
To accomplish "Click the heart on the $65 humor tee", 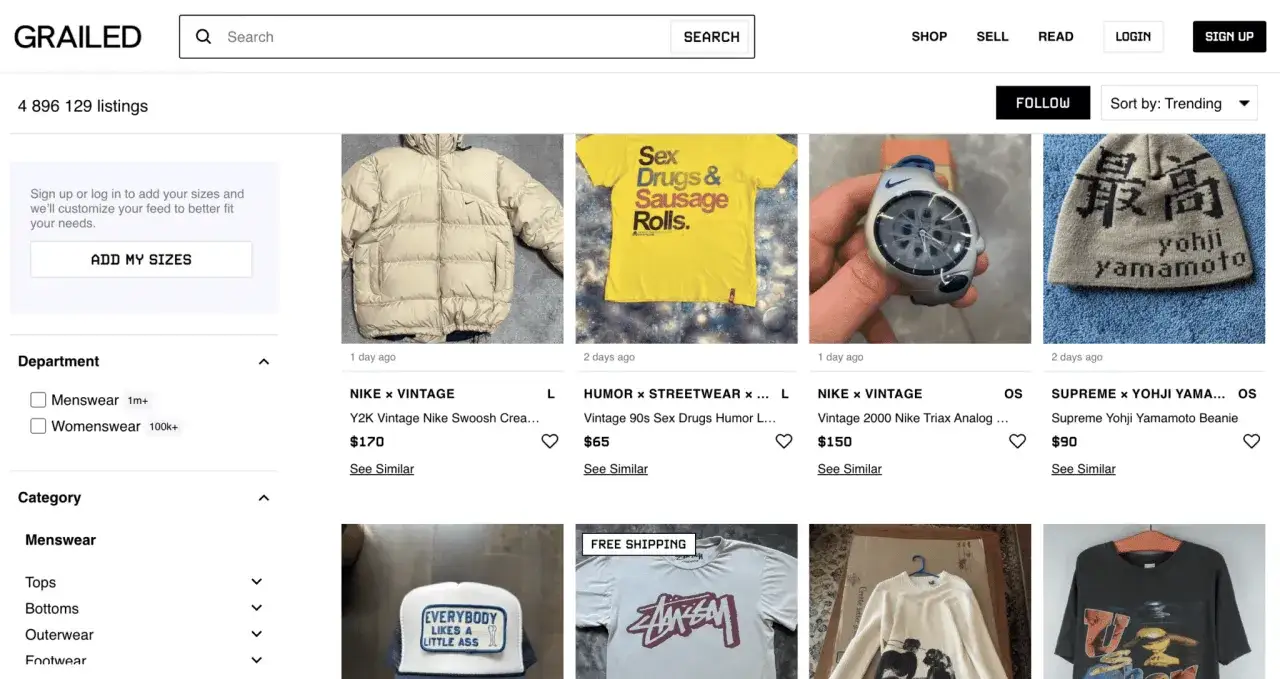I will (784, 441).
